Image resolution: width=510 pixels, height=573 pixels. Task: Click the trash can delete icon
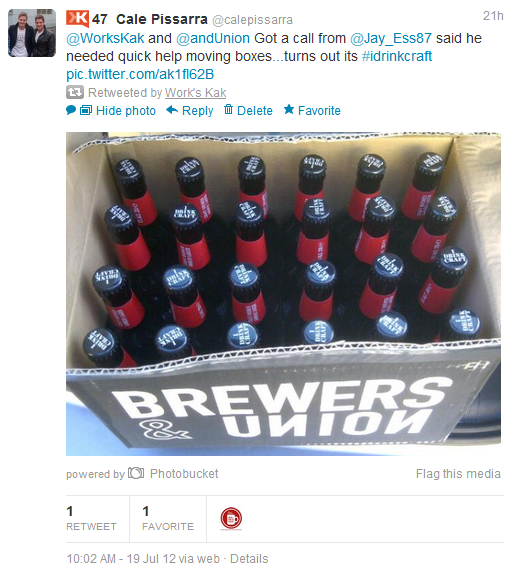(x=228, y=109)
